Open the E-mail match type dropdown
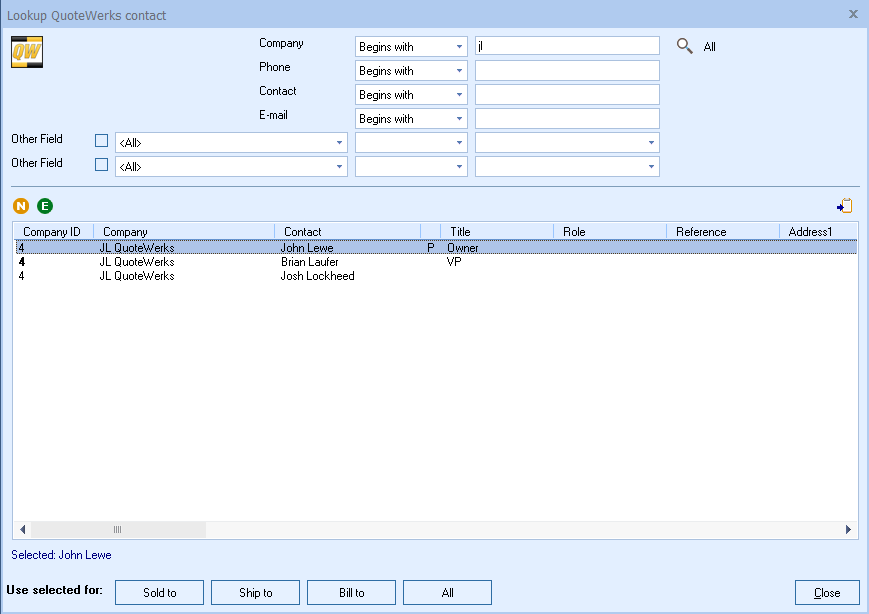Viewport: 869px width, 614px height. [x=411, y=119]
